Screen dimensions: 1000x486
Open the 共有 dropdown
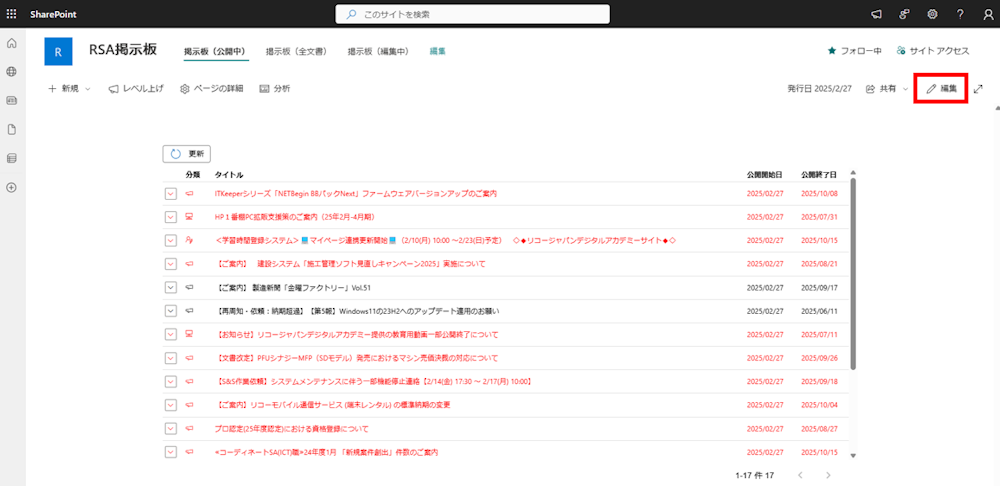tap(886, 89)
